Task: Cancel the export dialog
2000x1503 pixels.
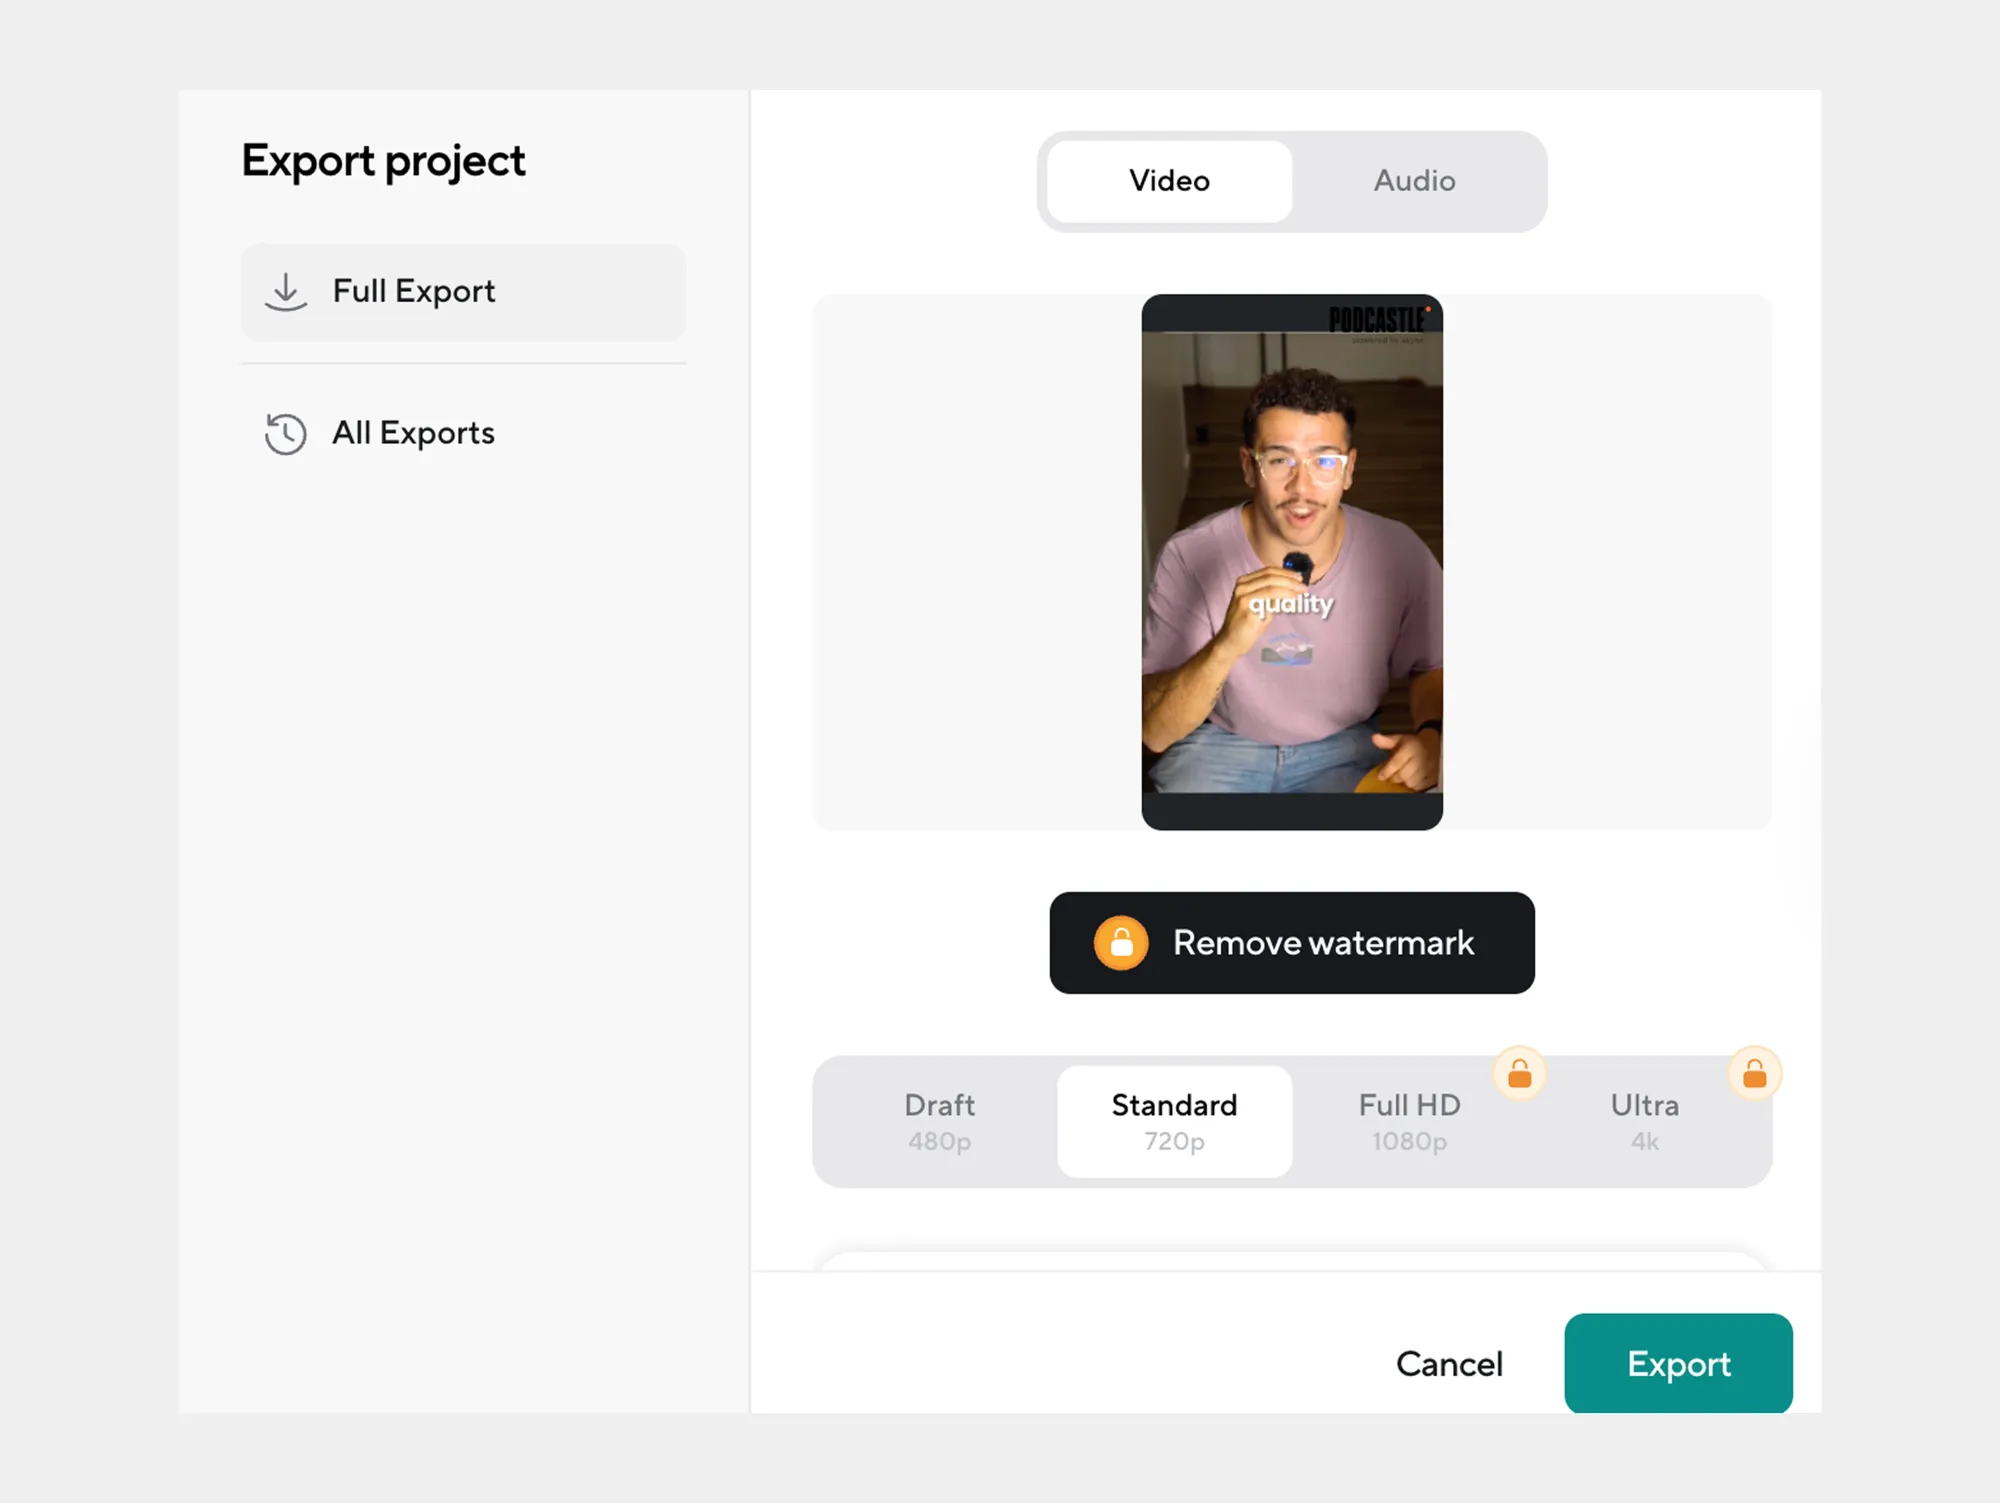Action: tap(1449, 1364)
